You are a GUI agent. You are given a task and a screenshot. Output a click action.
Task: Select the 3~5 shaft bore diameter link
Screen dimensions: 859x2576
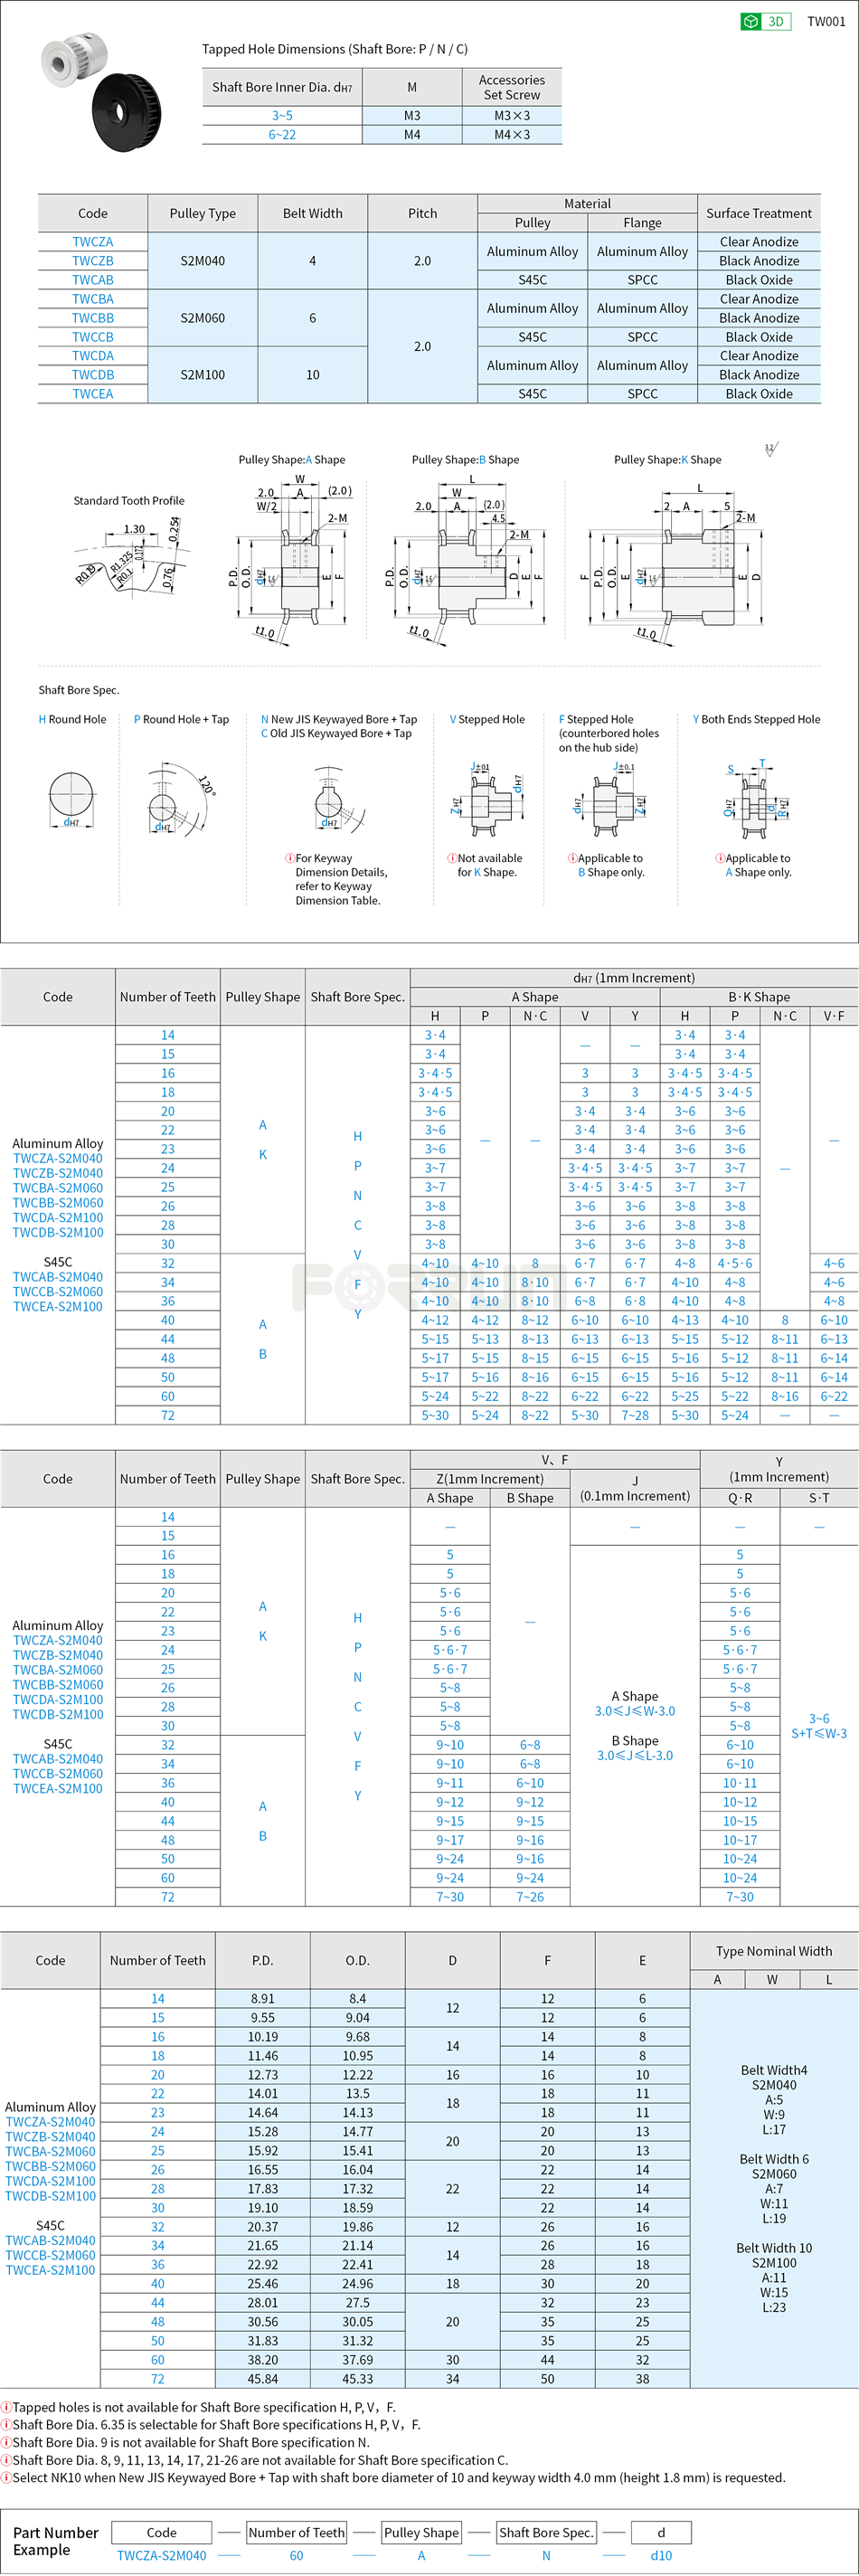point(282,115)
